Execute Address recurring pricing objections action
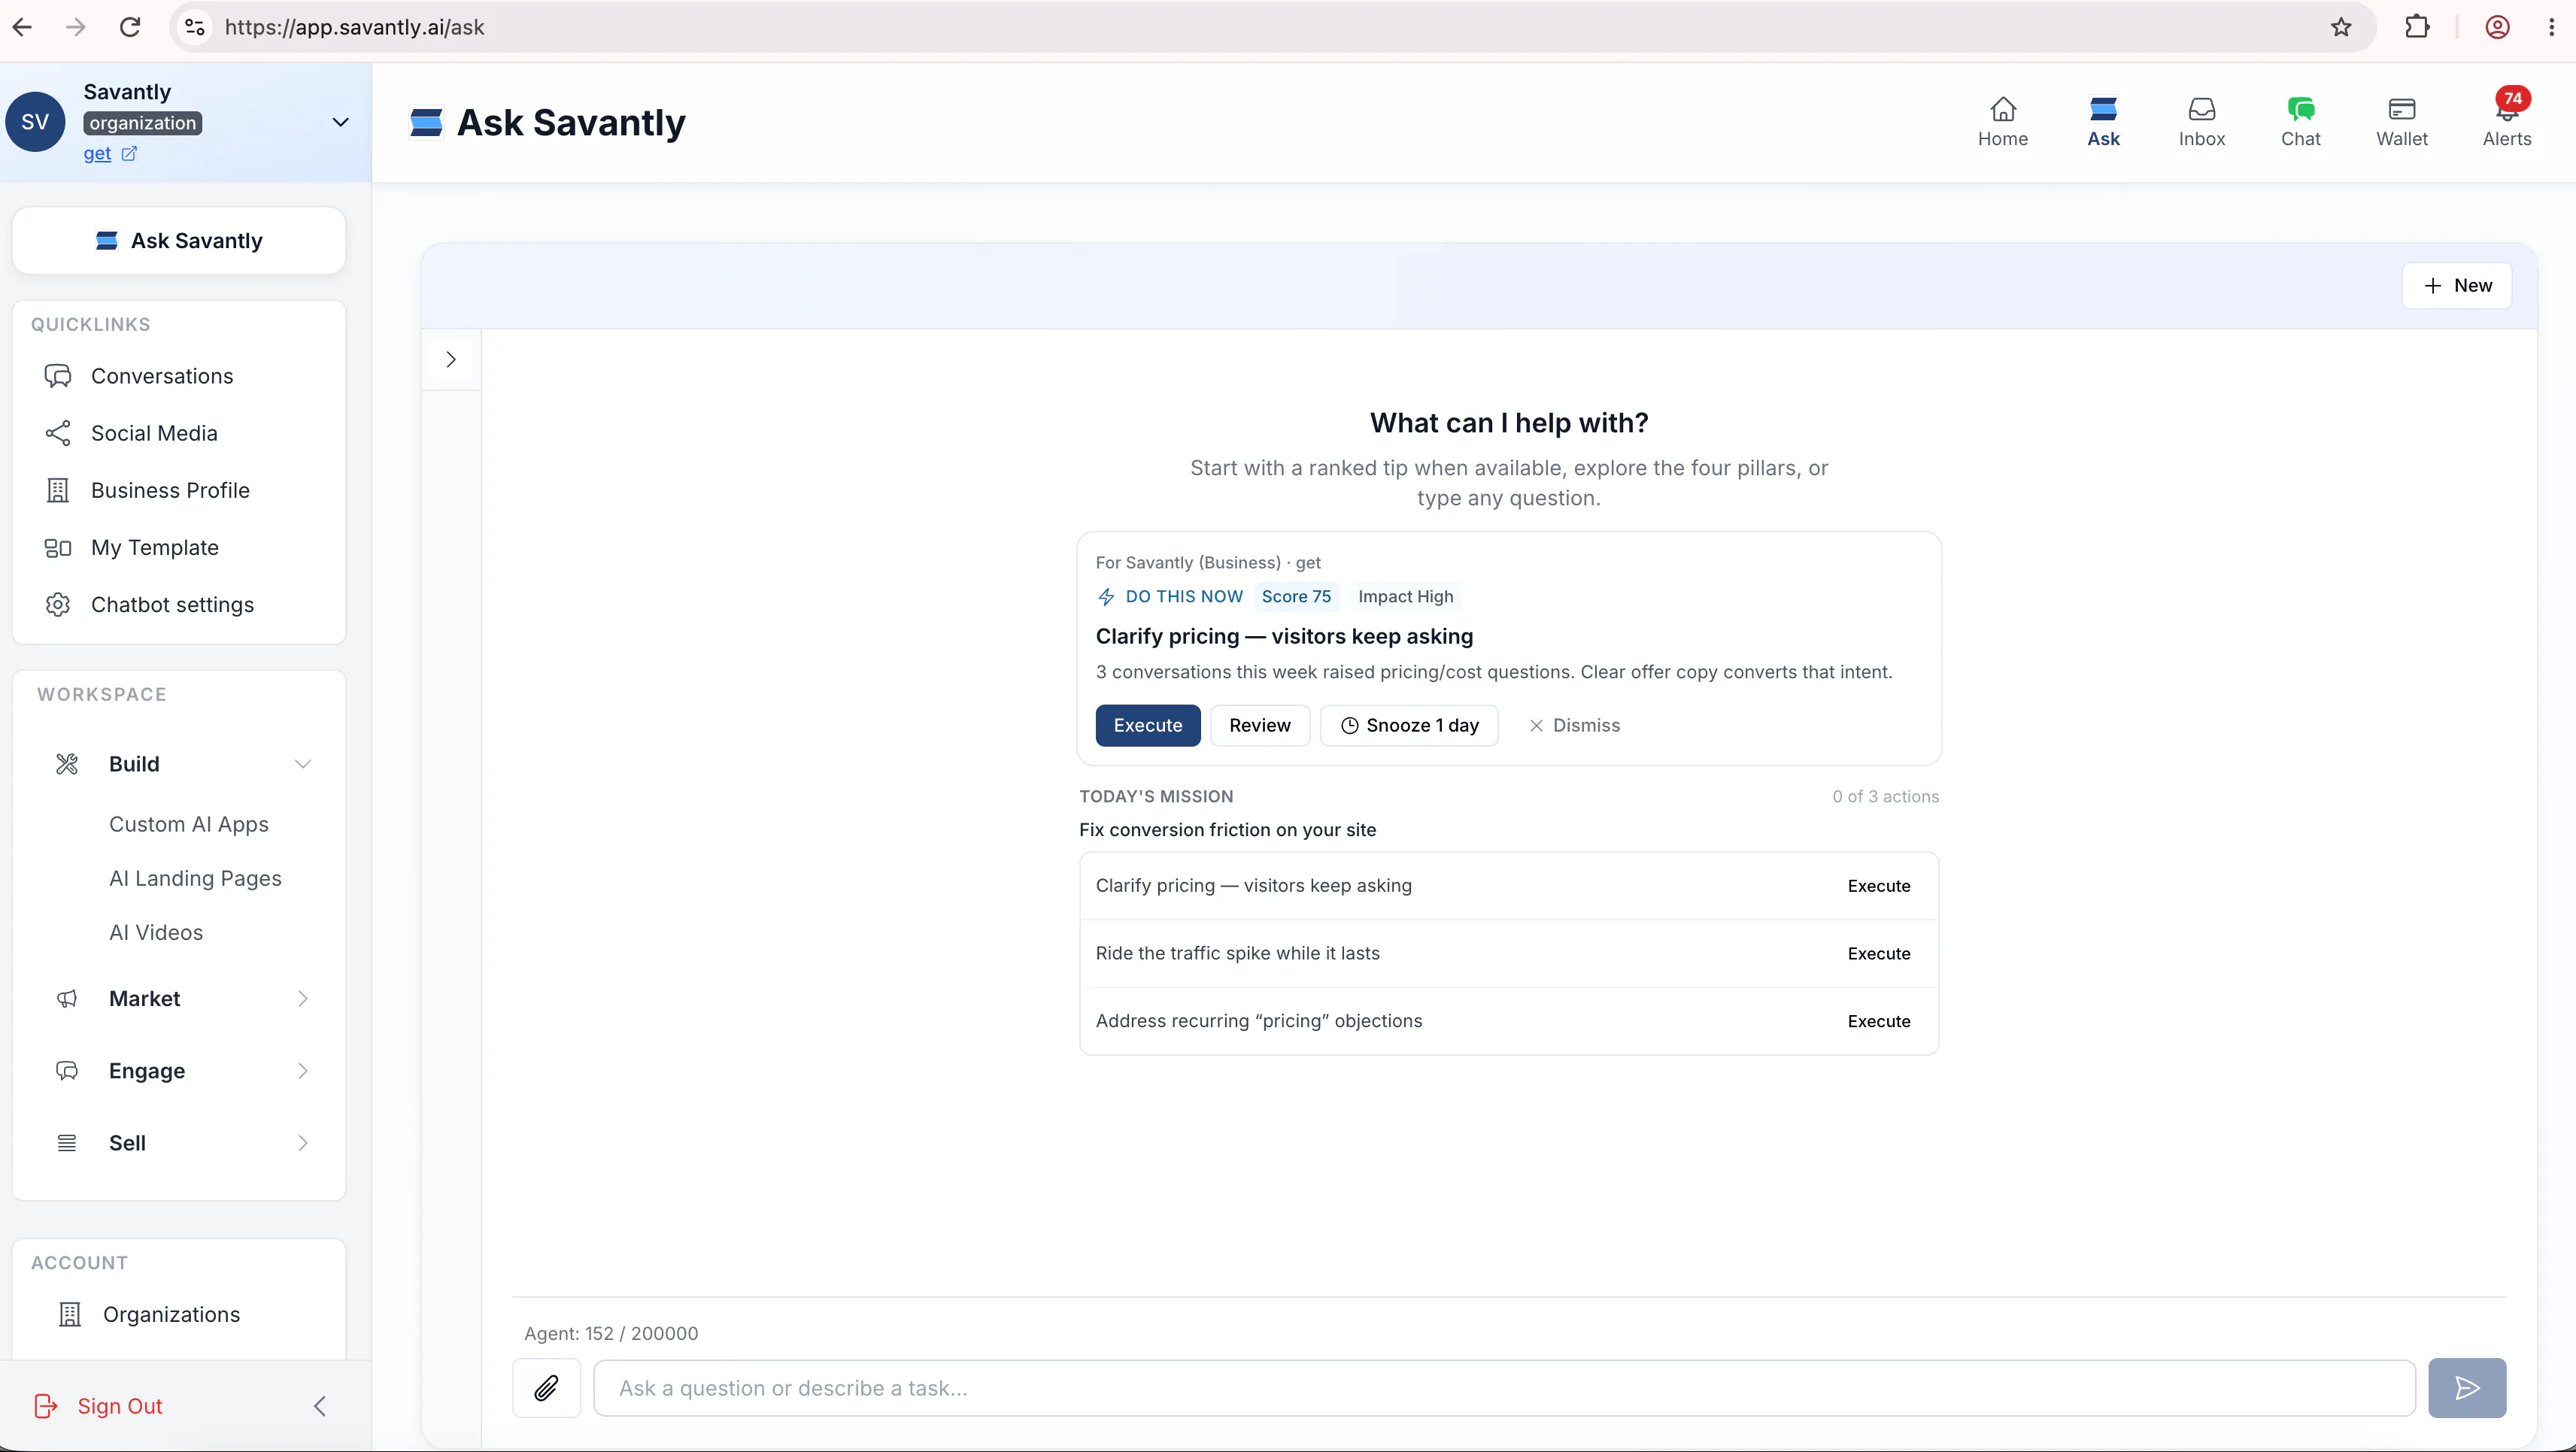The width and height of the screenshot is (2576, 1452). 1879,1021
